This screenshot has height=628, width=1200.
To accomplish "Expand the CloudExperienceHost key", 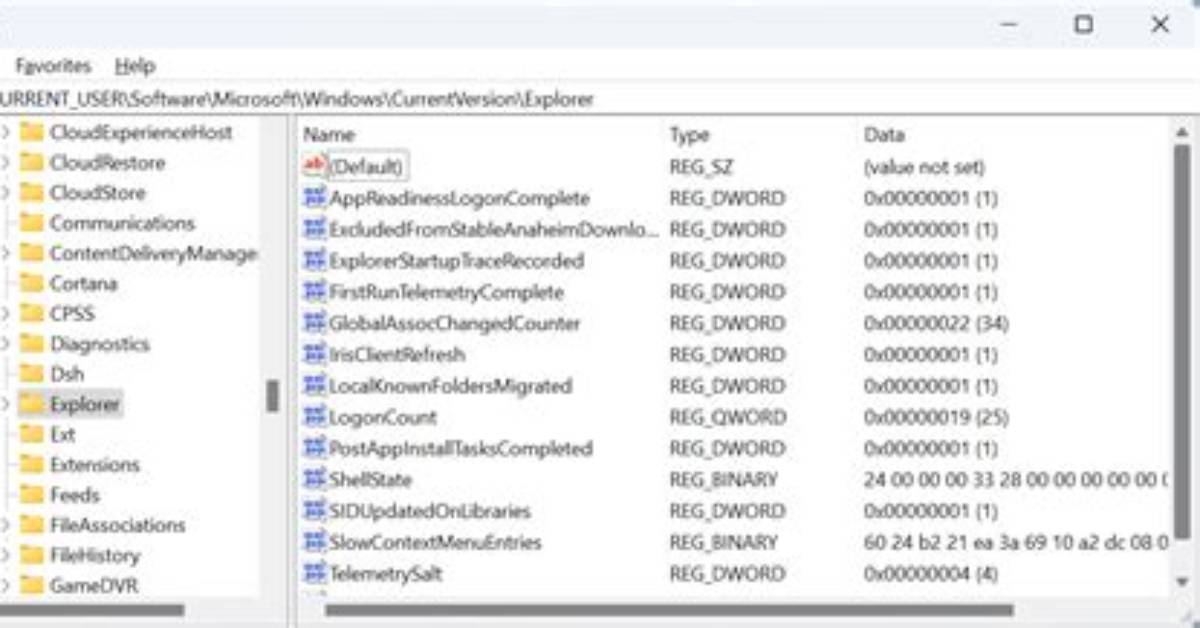I will point(5,132).
